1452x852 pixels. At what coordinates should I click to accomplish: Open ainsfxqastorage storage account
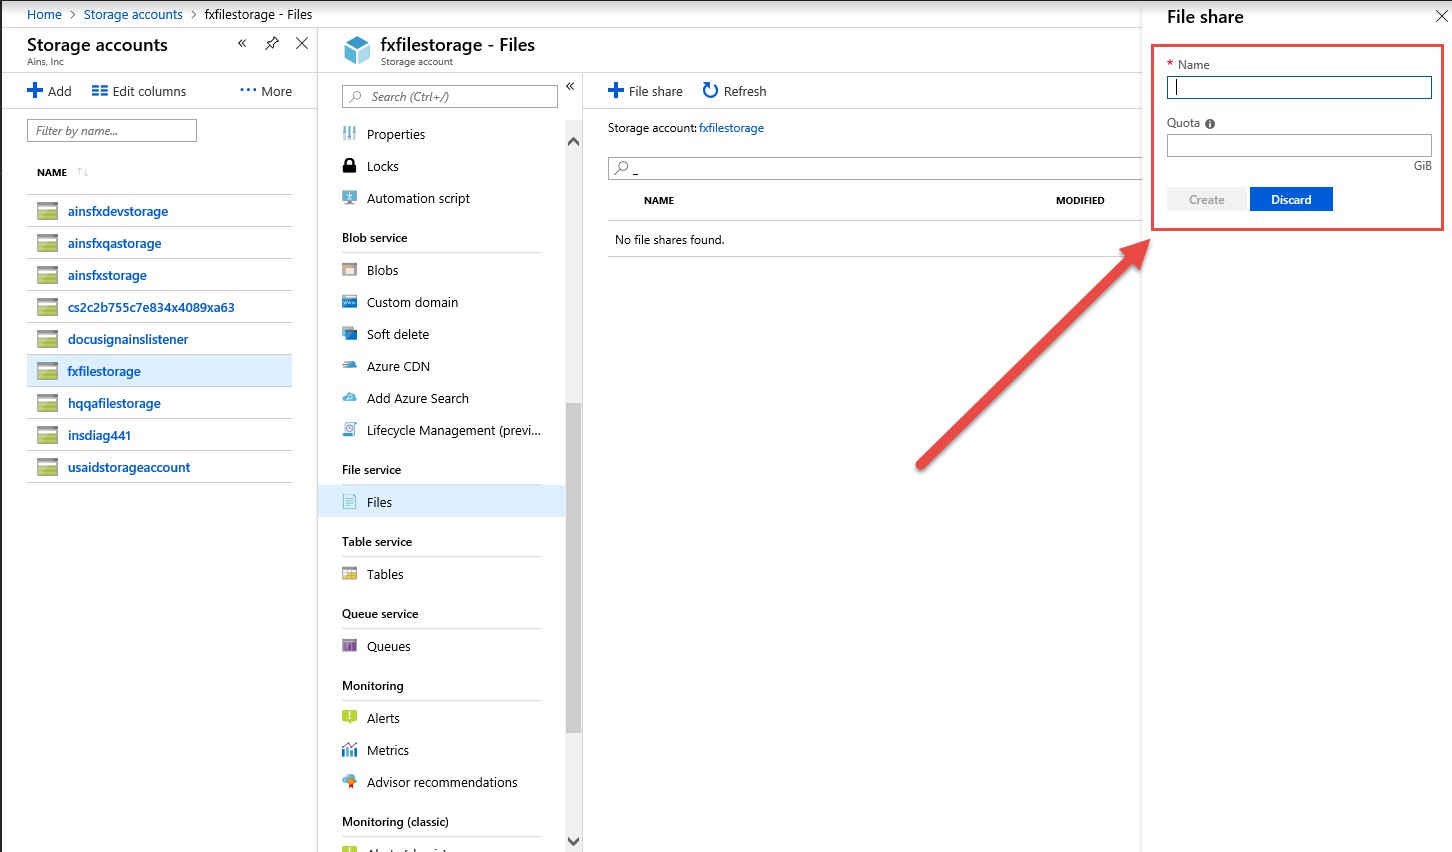[115, 243]
